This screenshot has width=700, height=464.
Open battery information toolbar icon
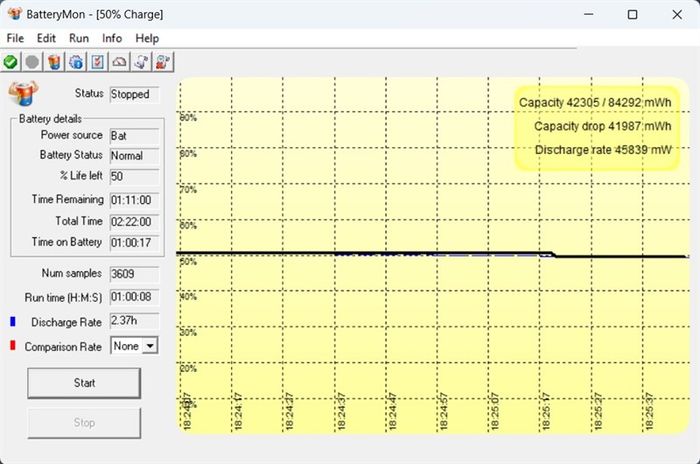54,62
